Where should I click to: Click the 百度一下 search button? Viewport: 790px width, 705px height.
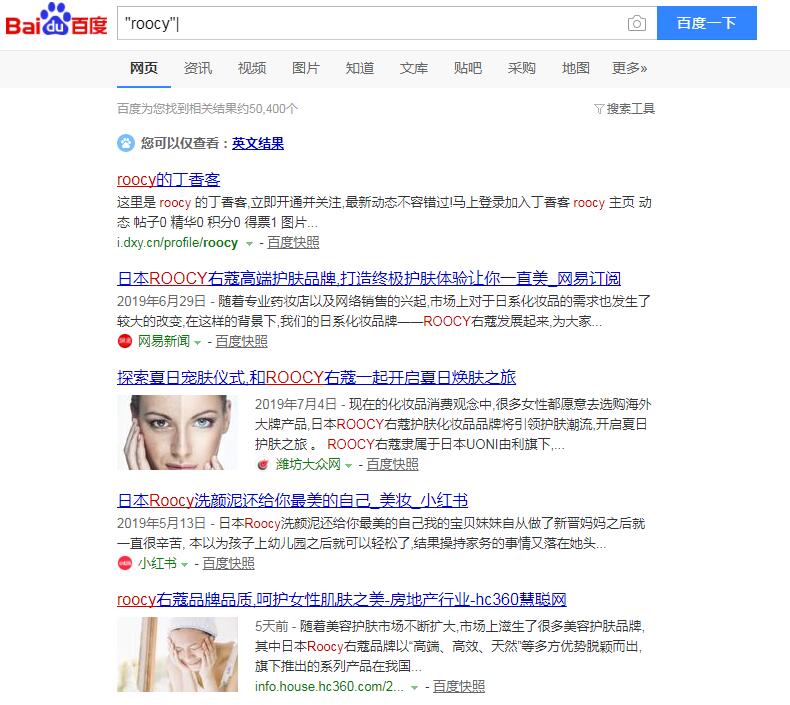click(x=706, y=23)
